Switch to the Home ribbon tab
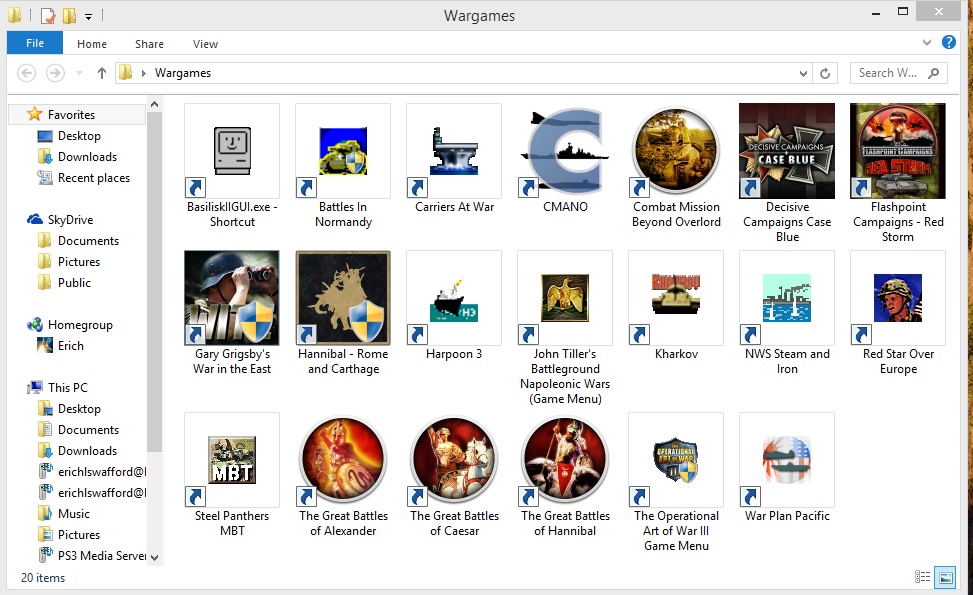The height and width of the screenshot is (595, 973). coord(92,43)
